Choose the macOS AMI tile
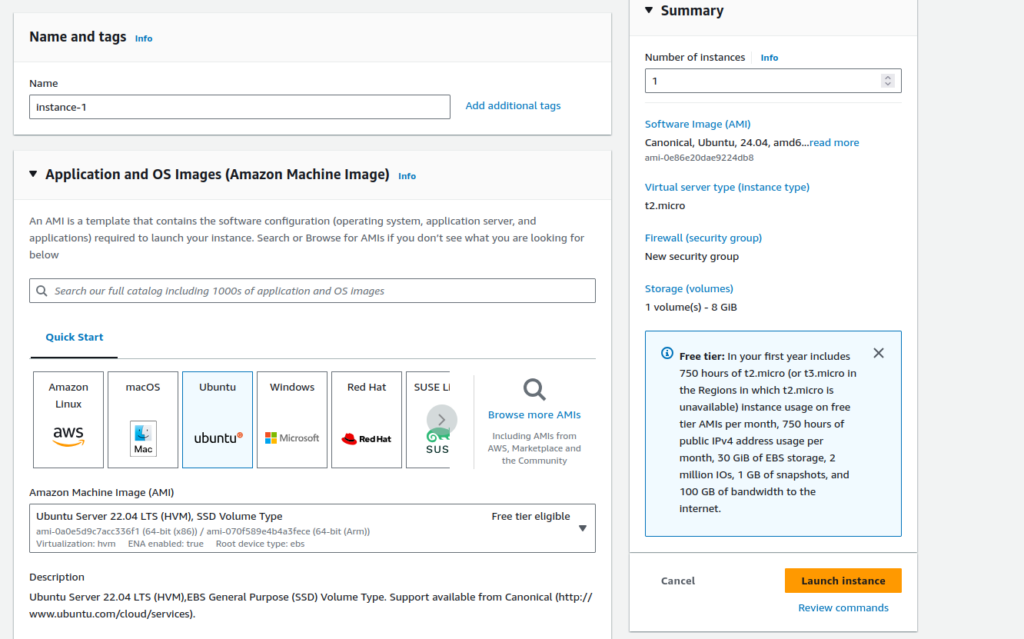 [143, 419]
